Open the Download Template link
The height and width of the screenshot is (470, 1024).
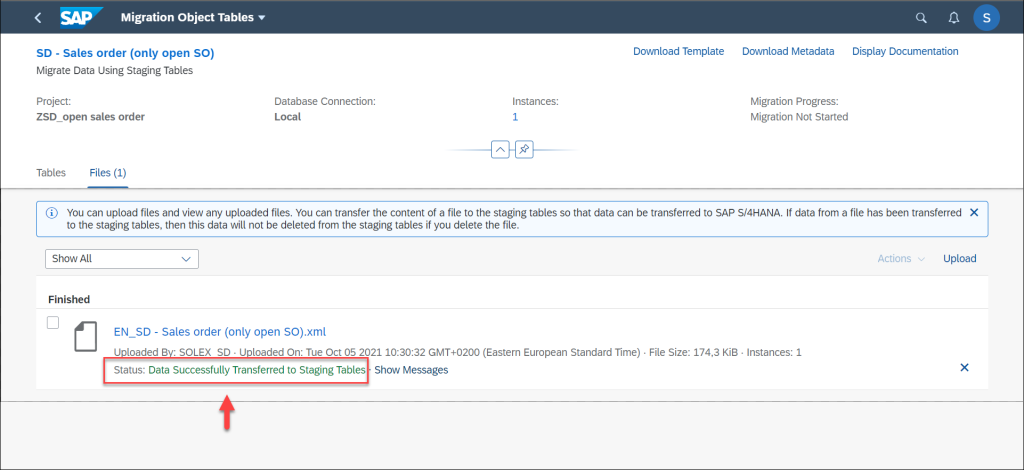coord(679,51)
